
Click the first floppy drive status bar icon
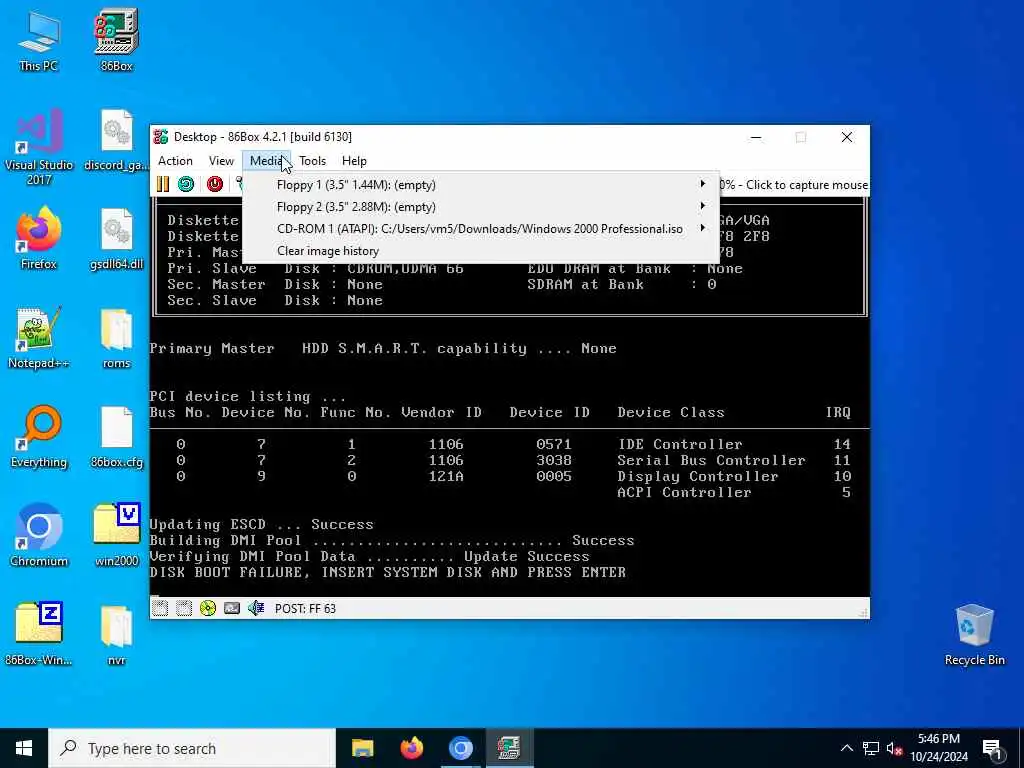(x=160, y=609)
